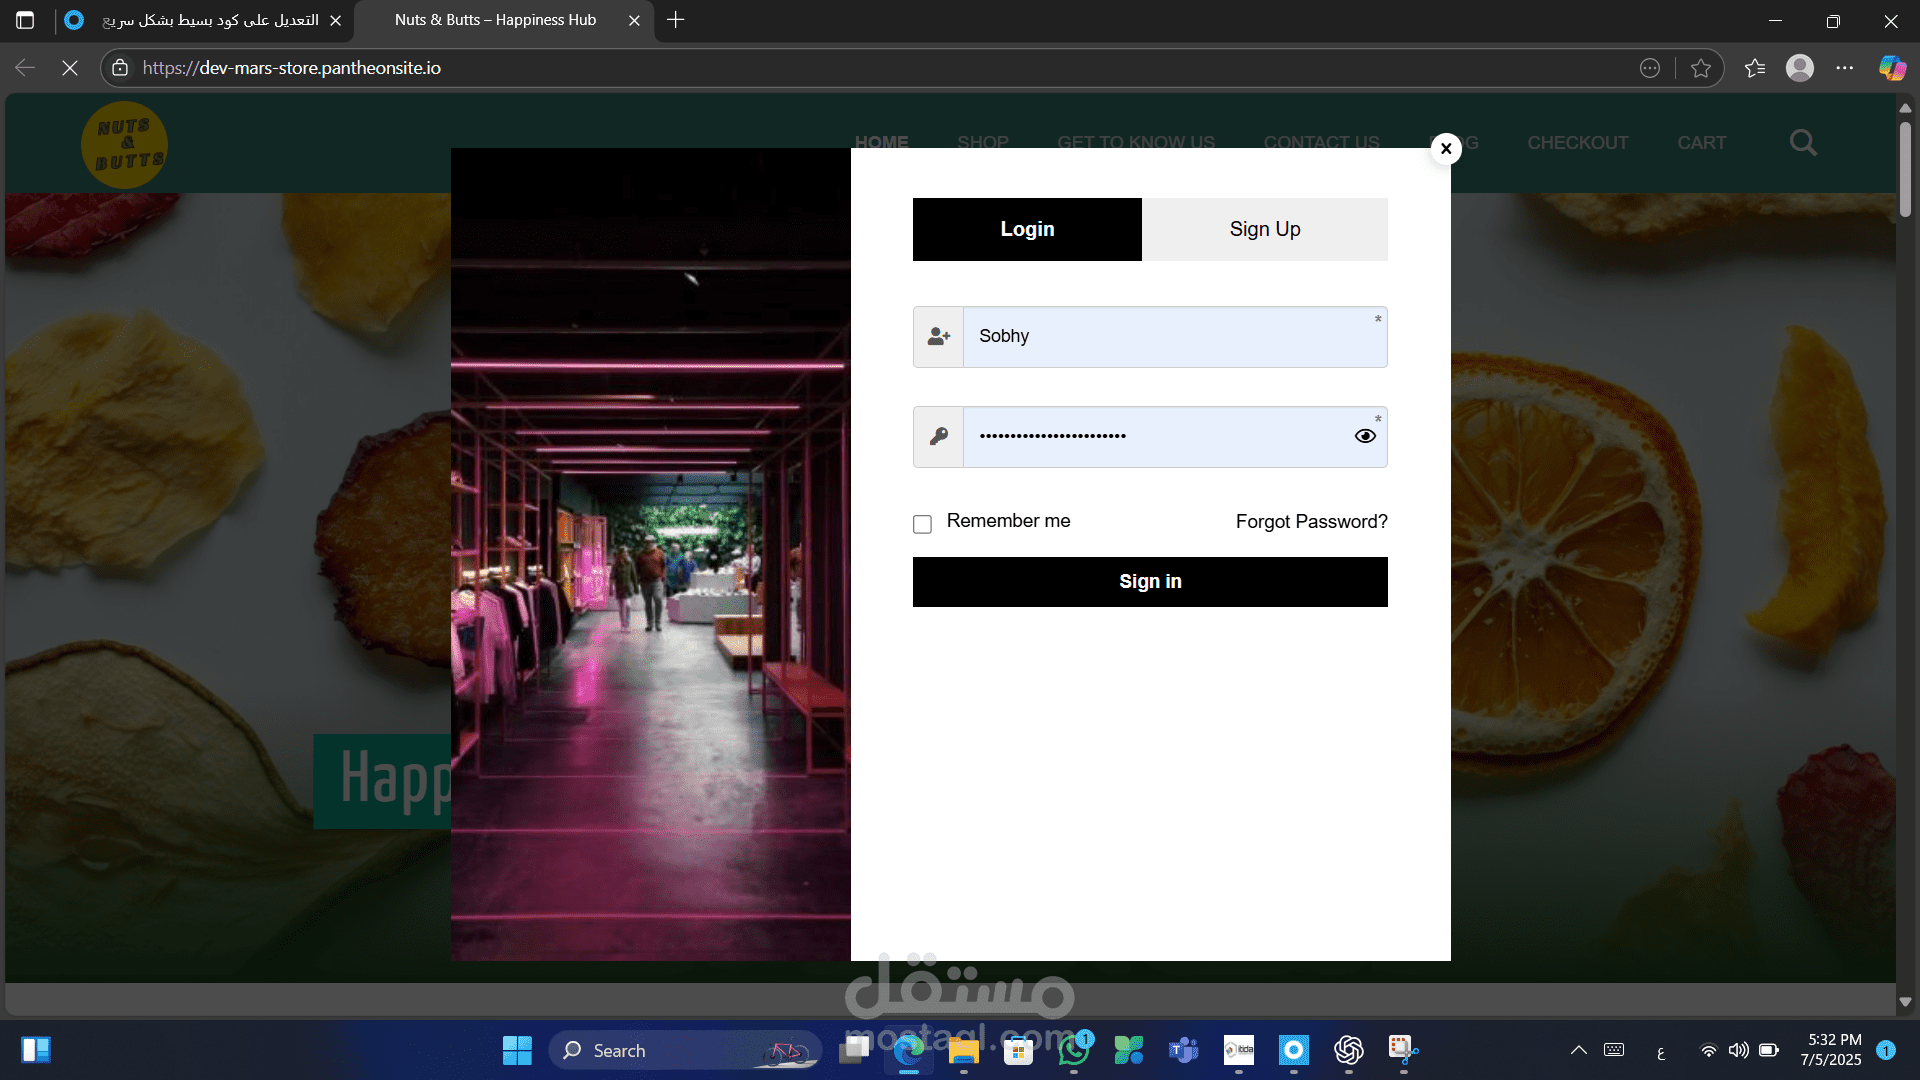The image size is (1920, 1080).
Task: Open the Nuts & Butts logo
Action: pyautogui.click(x=125, y=145)
